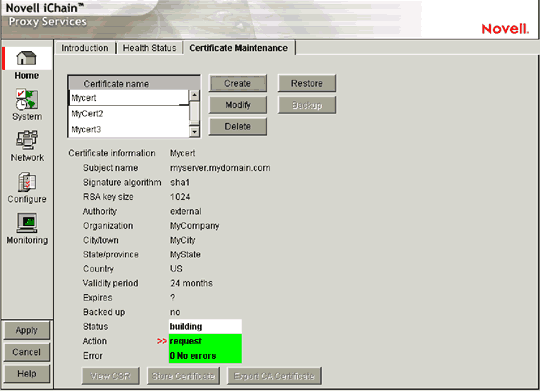Open Help from the sidebar

(27, 374)
